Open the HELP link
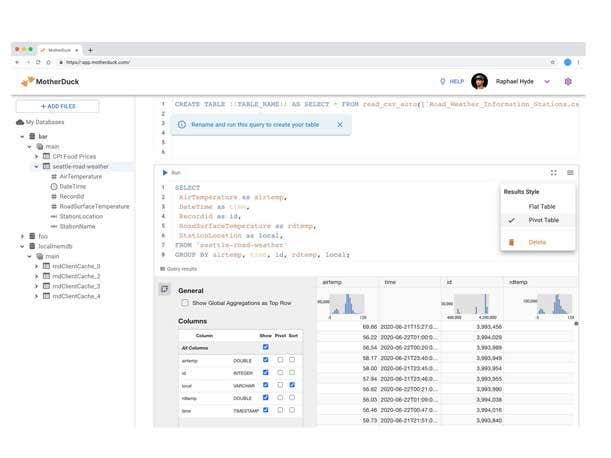611x458 pixels. pyautogui.click(x=451, y=82)
